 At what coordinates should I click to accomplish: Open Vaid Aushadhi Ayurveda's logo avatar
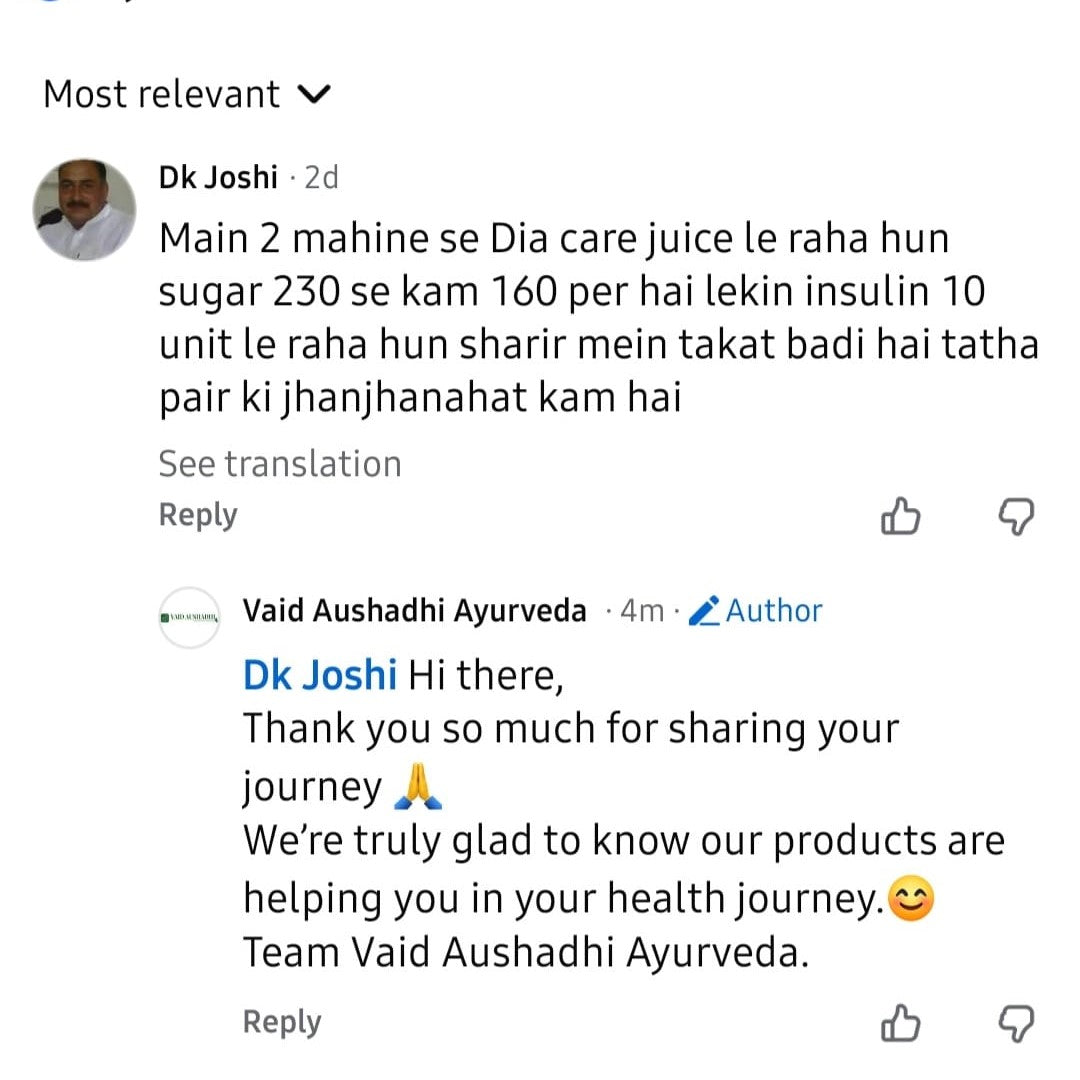coord(189,617)
